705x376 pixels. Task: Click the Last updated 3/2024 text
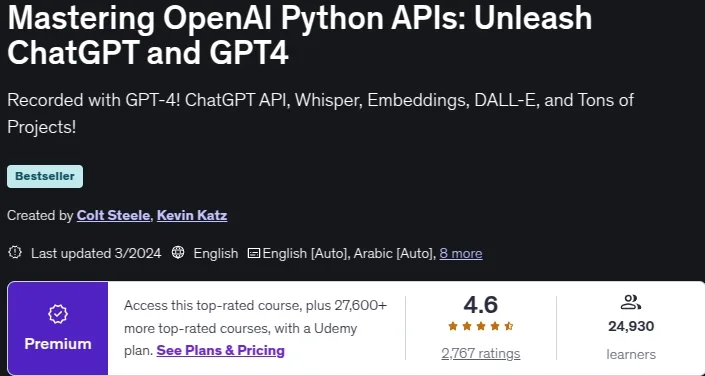point(96,253)
